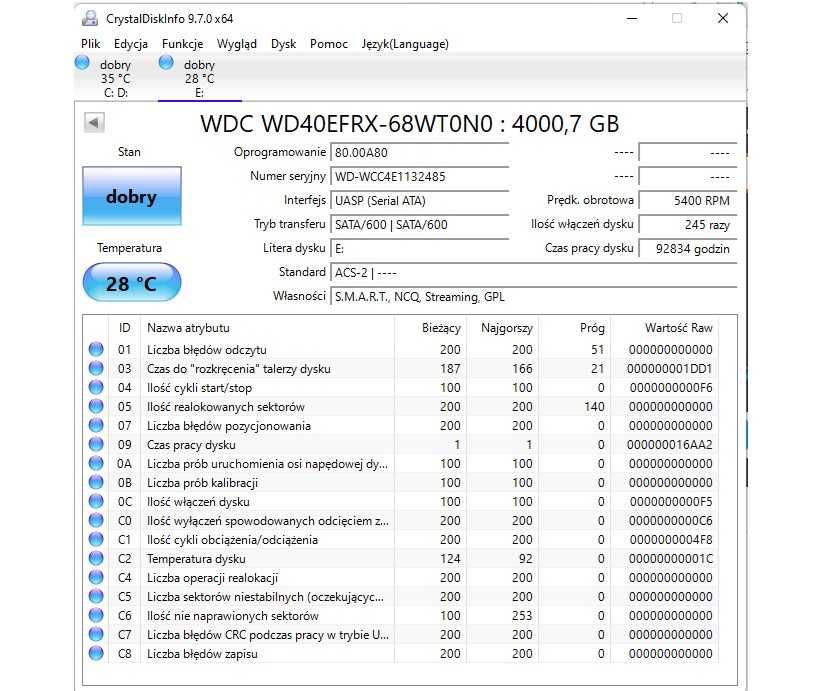
Task: Click the '245 razy' power-on count value
Action: [688, 225]
